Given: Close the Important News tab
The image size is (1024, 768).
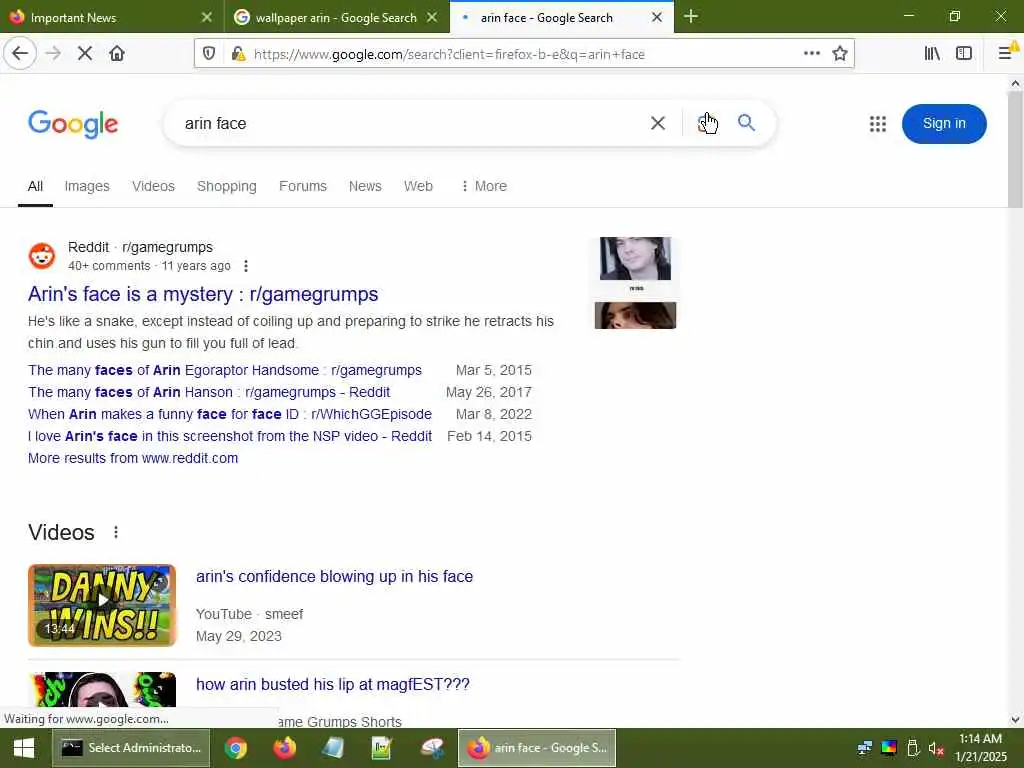Looking at the screenshot, I should tap(206, 18).
